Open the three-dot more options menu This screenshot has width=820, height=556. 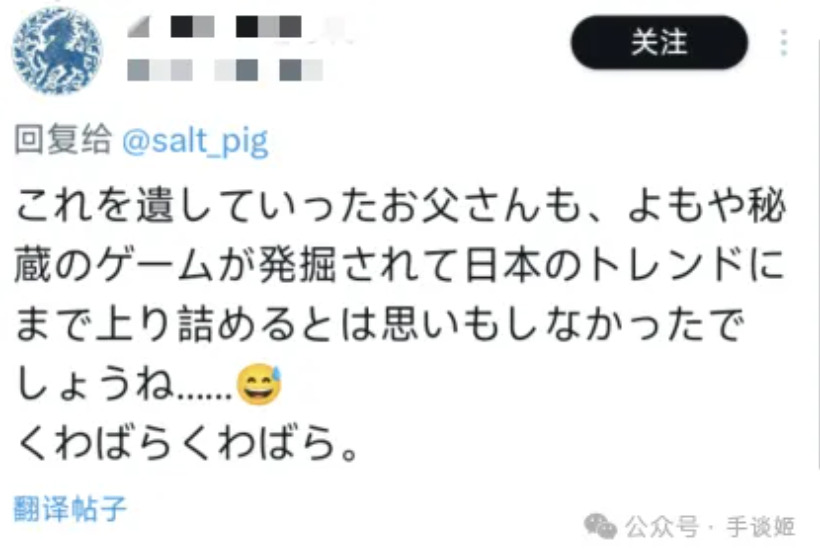[x=783, y=43]
